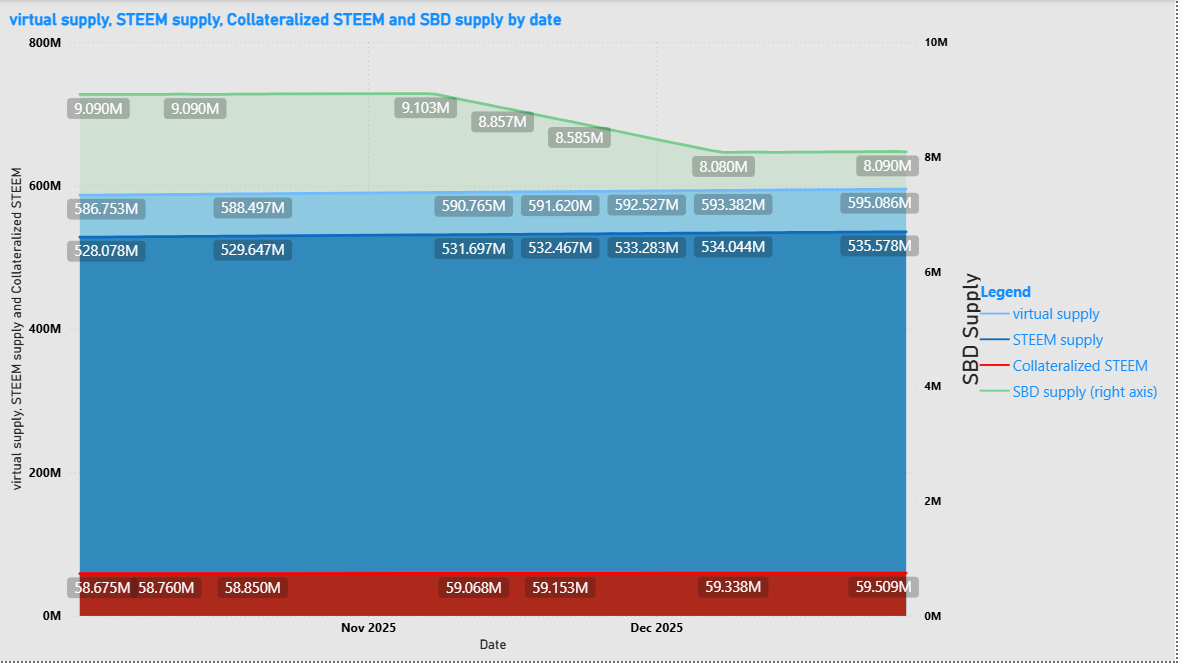Click data label 59.068M
Screen dimensions: 1178x664
pyautogui.click(x=473, y=587)
